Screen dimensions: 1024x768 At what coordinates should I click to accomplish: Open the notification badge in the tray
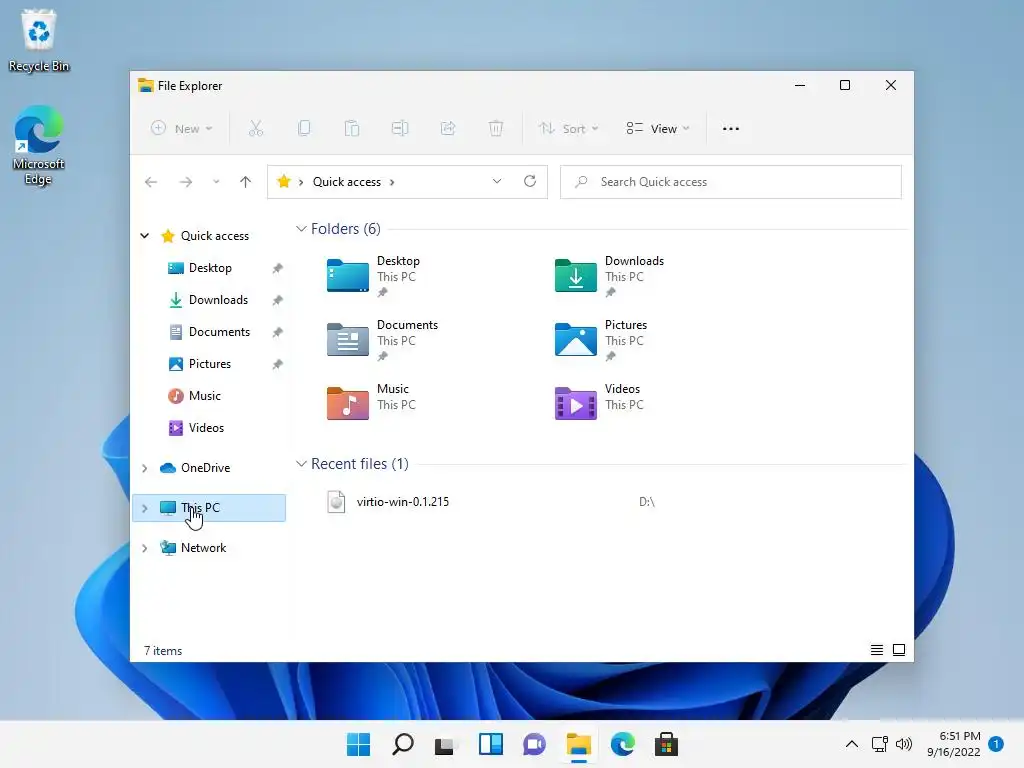pos(996,744)
